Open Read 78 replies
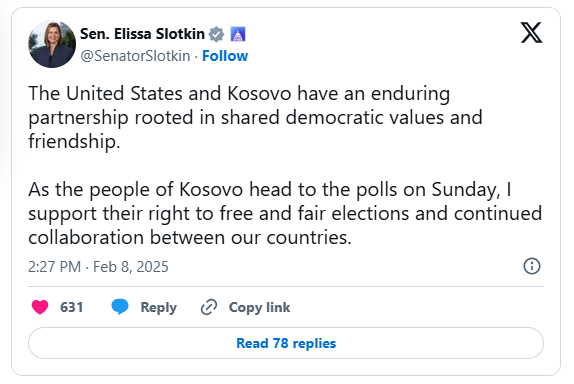The height and width of the screenshot is (384, 574). [x=286, y=343]
